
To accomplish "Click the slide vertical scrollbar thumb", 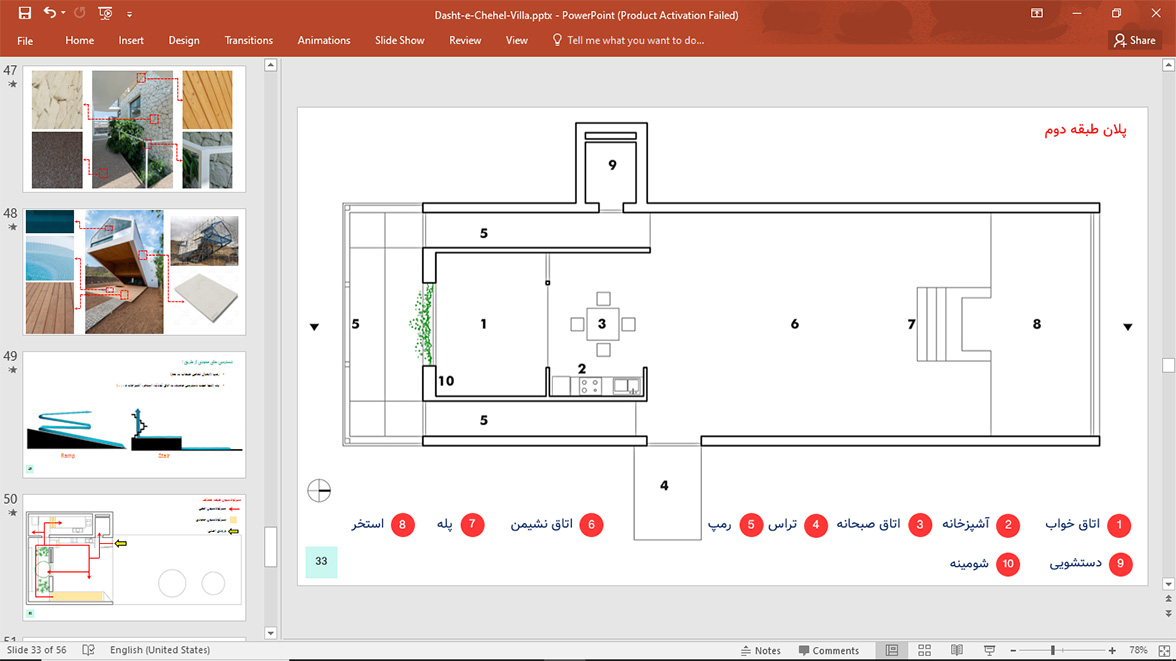I will pyautogui.click(x=1168, y=365).
